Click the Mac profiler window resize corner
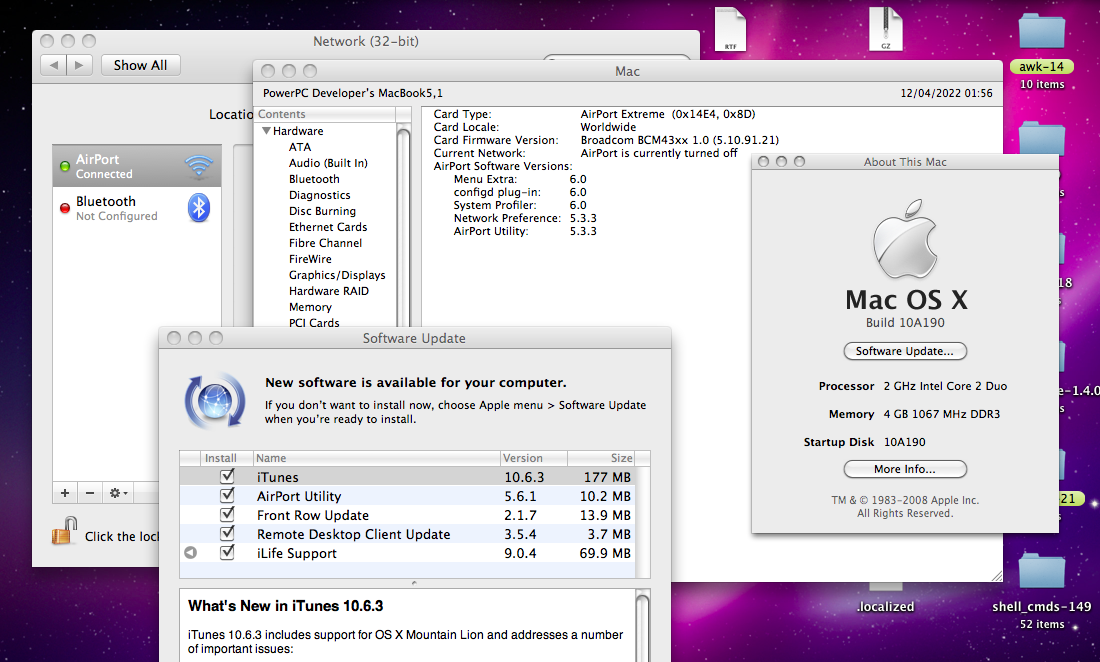Image resolution: width=1100 pixels, height=662 pixels. coord(996,576)
